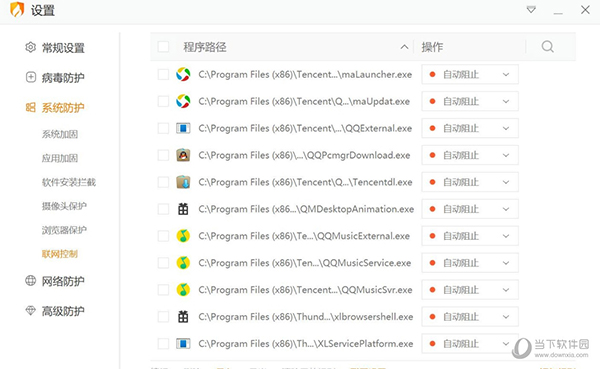The height and width of the screenshot is (369, 600).
Task: Go to 浏览器保护 sub-item
Action: (x=64, y=230)
